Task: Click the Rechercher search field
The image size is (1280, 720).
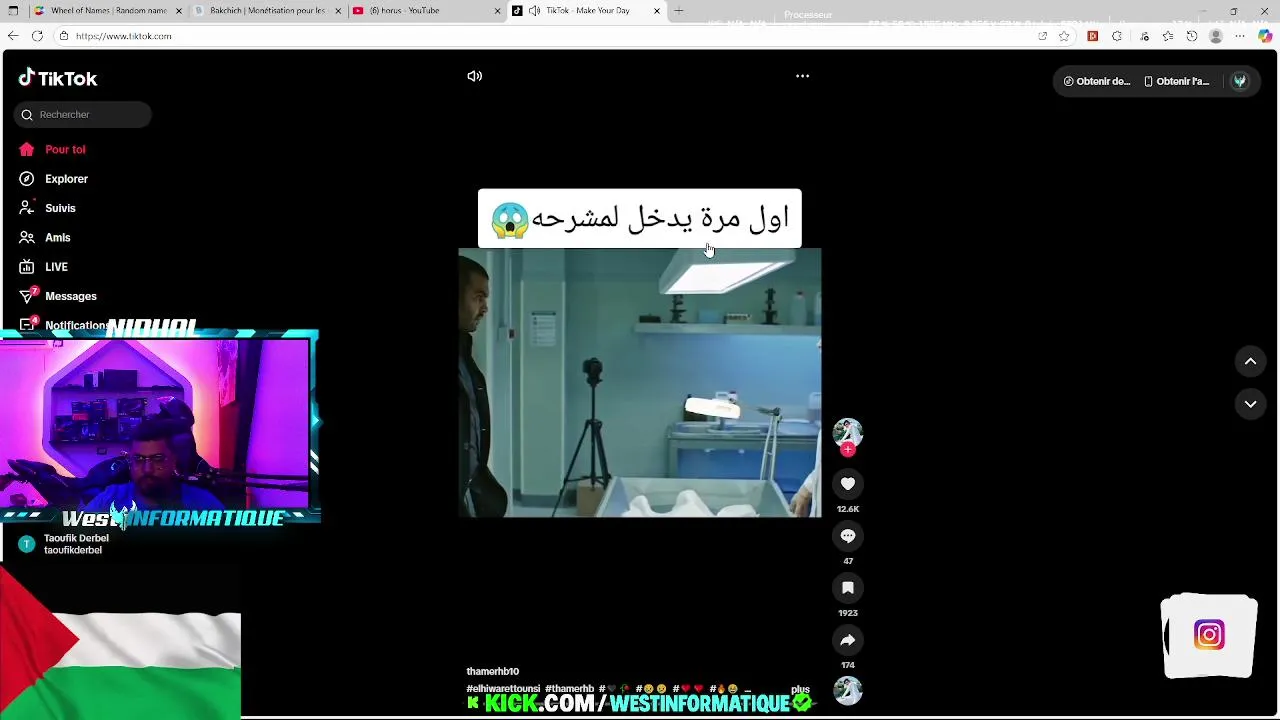Action: click(x=83, y=114)
